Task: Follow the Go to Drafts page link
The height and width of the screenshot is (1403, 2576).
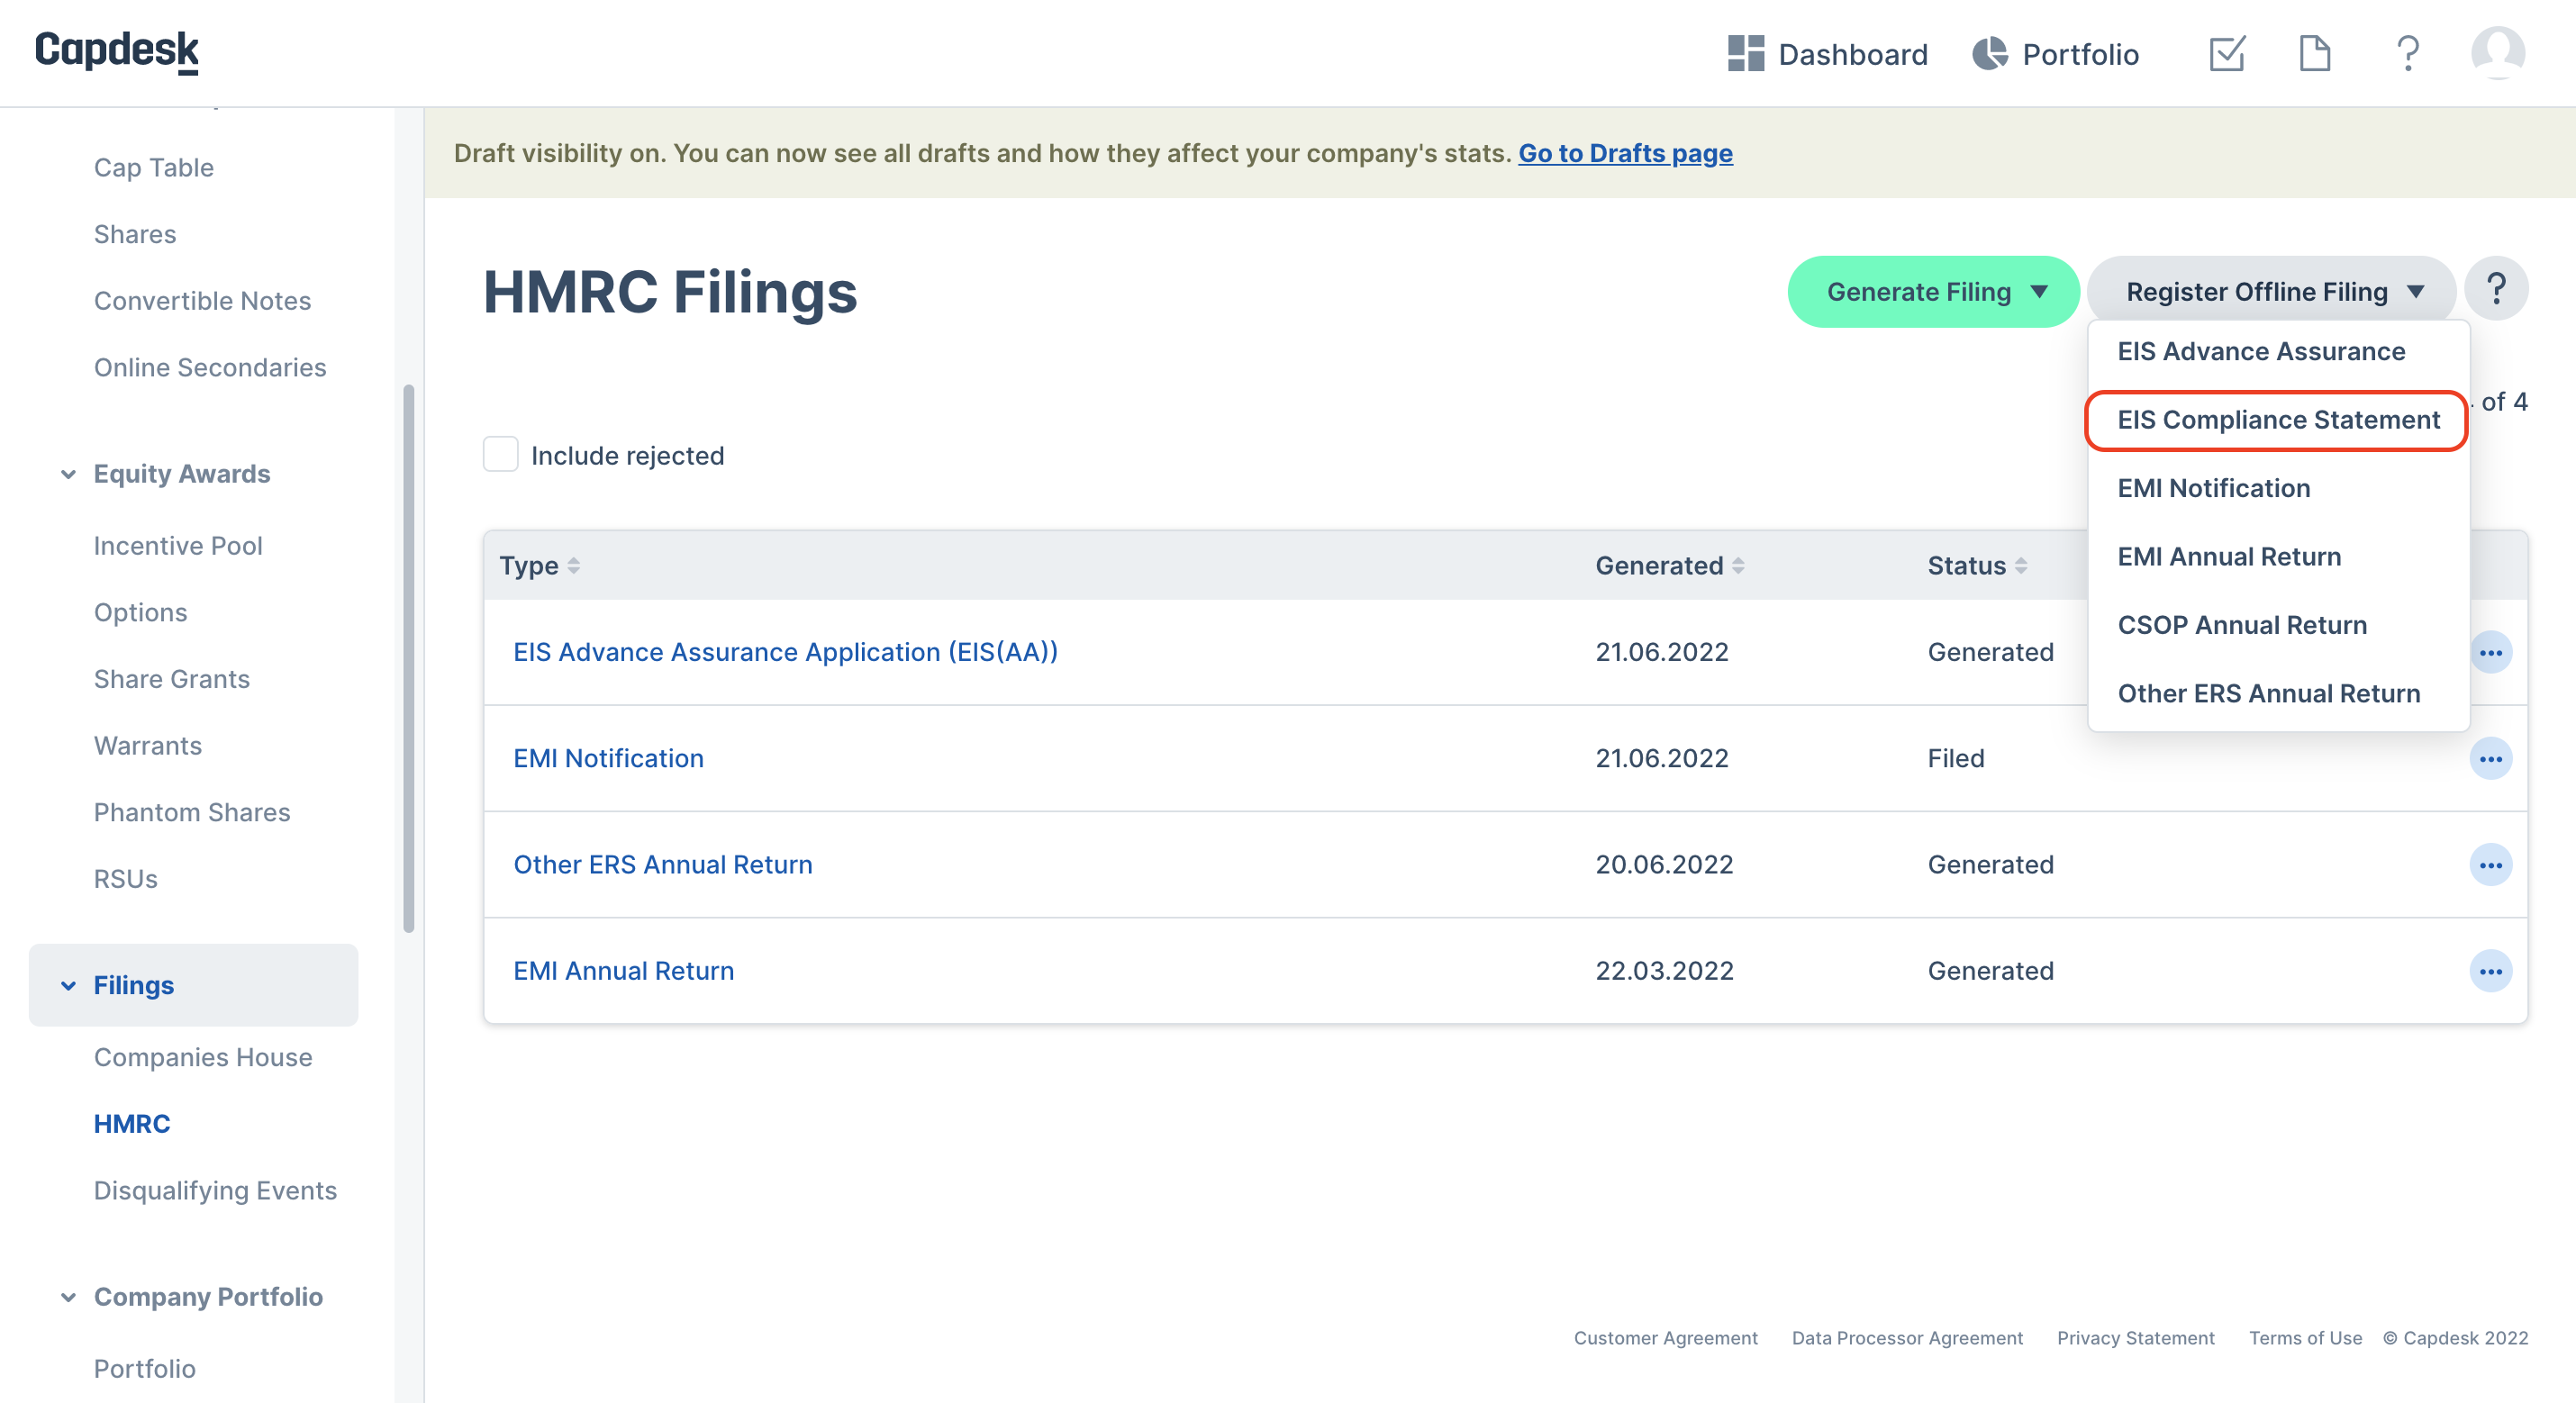Action: tap(1625, 153)
